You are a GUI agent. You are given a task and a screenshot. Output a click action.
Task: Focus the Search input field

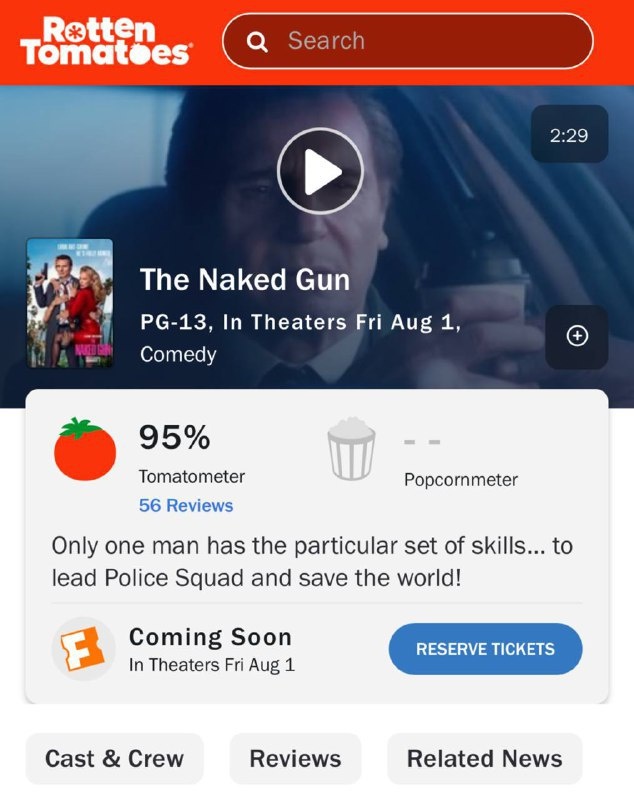click(x=408, y=41)
